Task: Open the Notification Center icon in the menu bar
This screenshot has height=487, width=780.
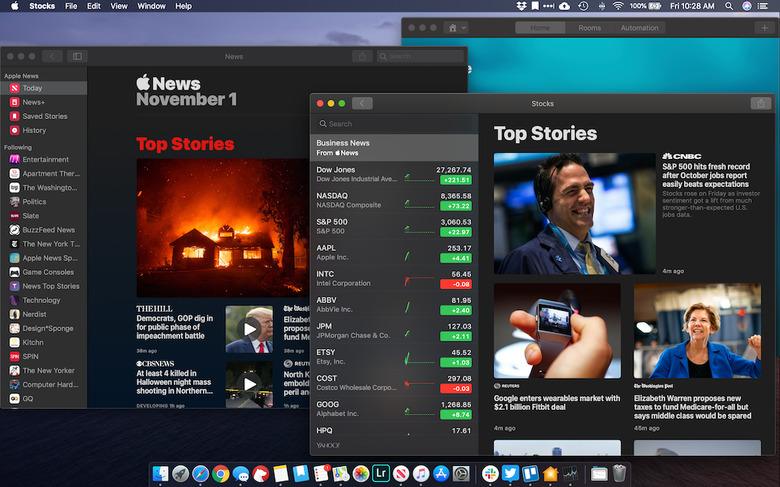Action: [763, 6]
